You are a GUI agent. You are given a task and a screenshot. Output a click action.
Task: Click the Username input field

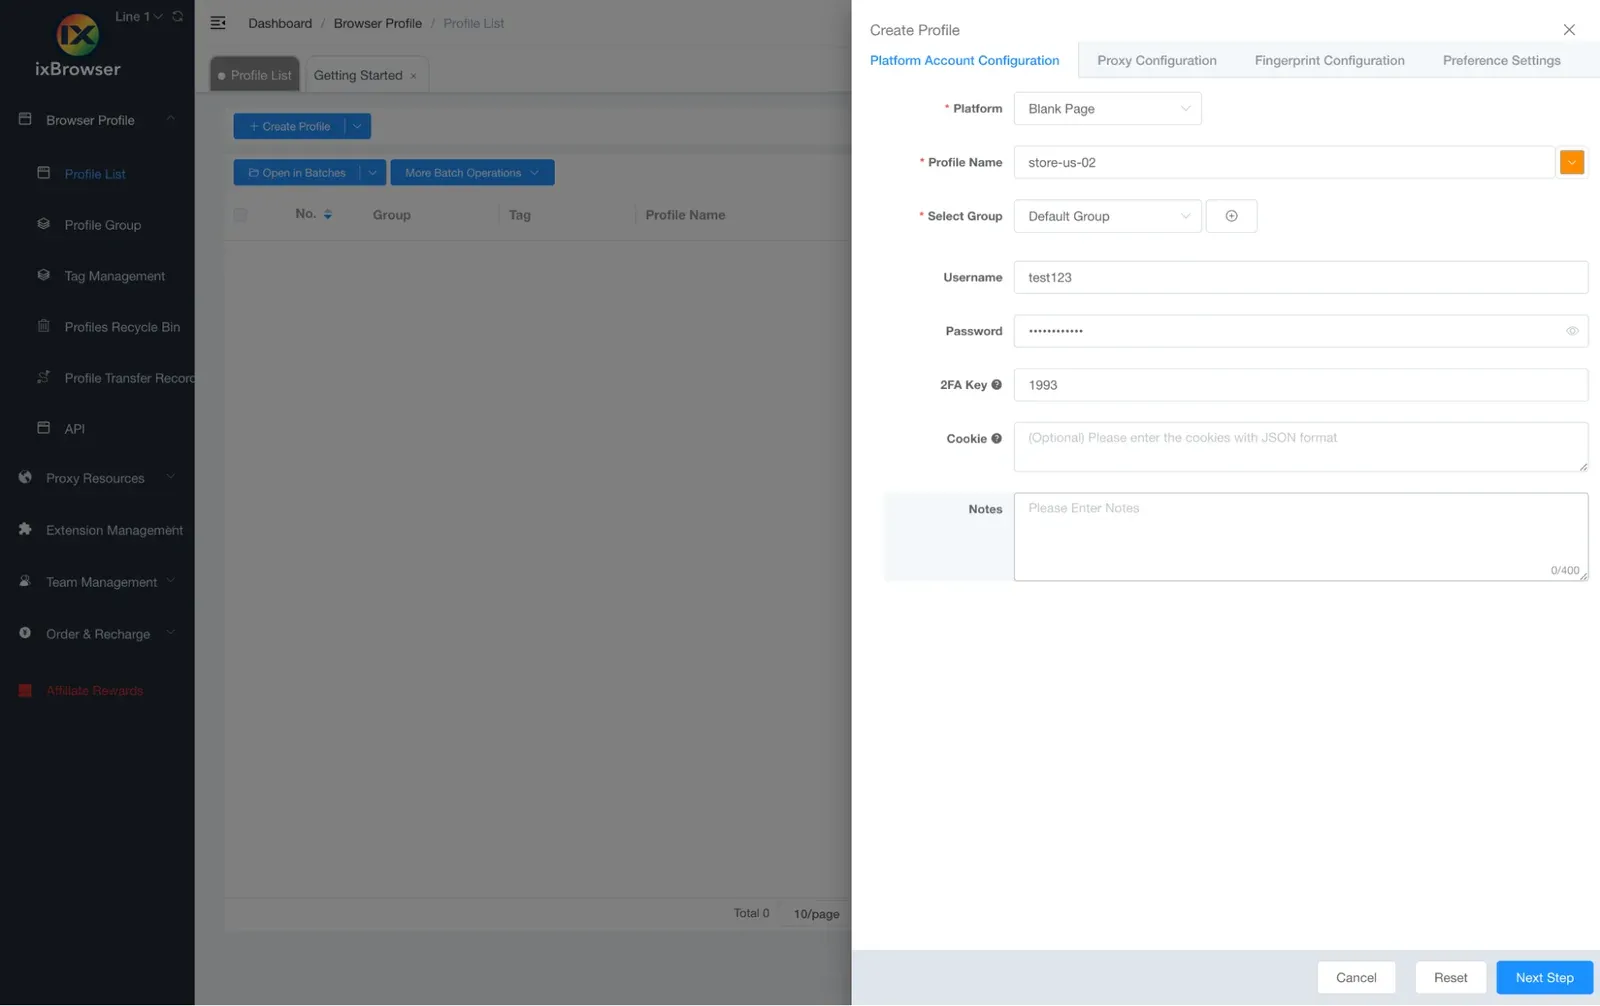click(1300, 277)
